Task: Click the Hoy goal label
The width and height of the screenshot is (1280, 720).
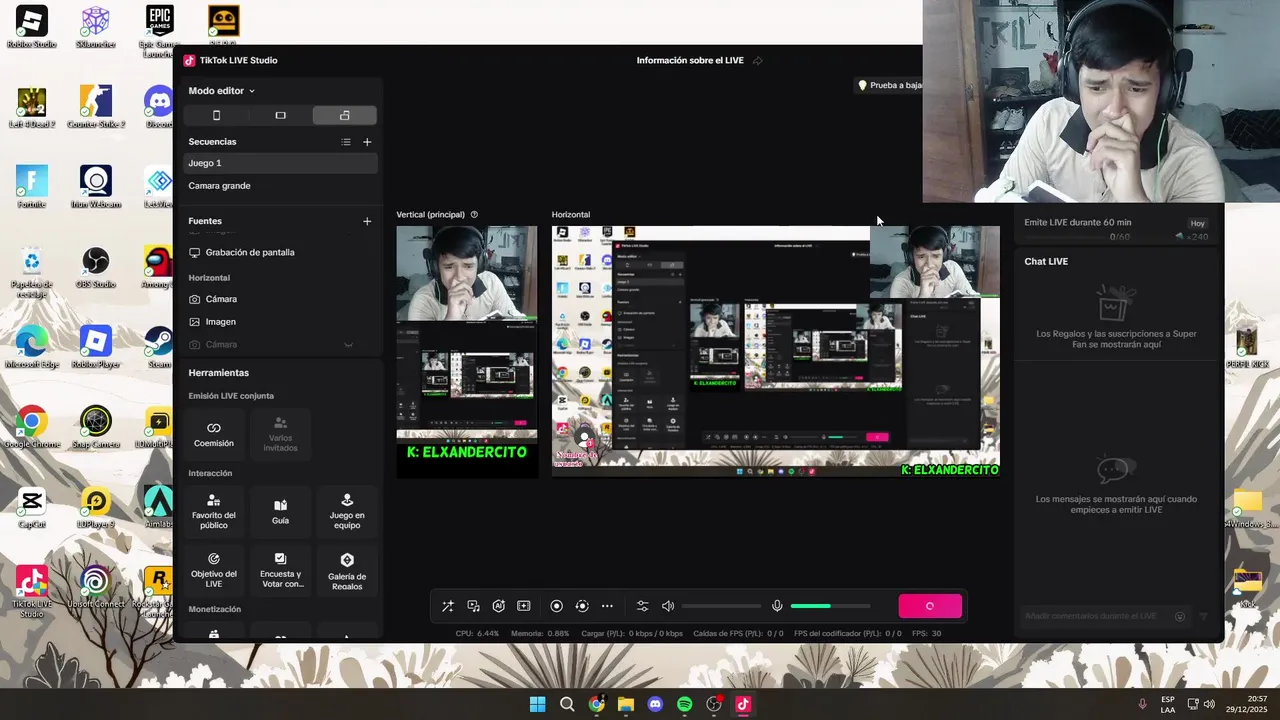Action: click(x=1198, y=224)
